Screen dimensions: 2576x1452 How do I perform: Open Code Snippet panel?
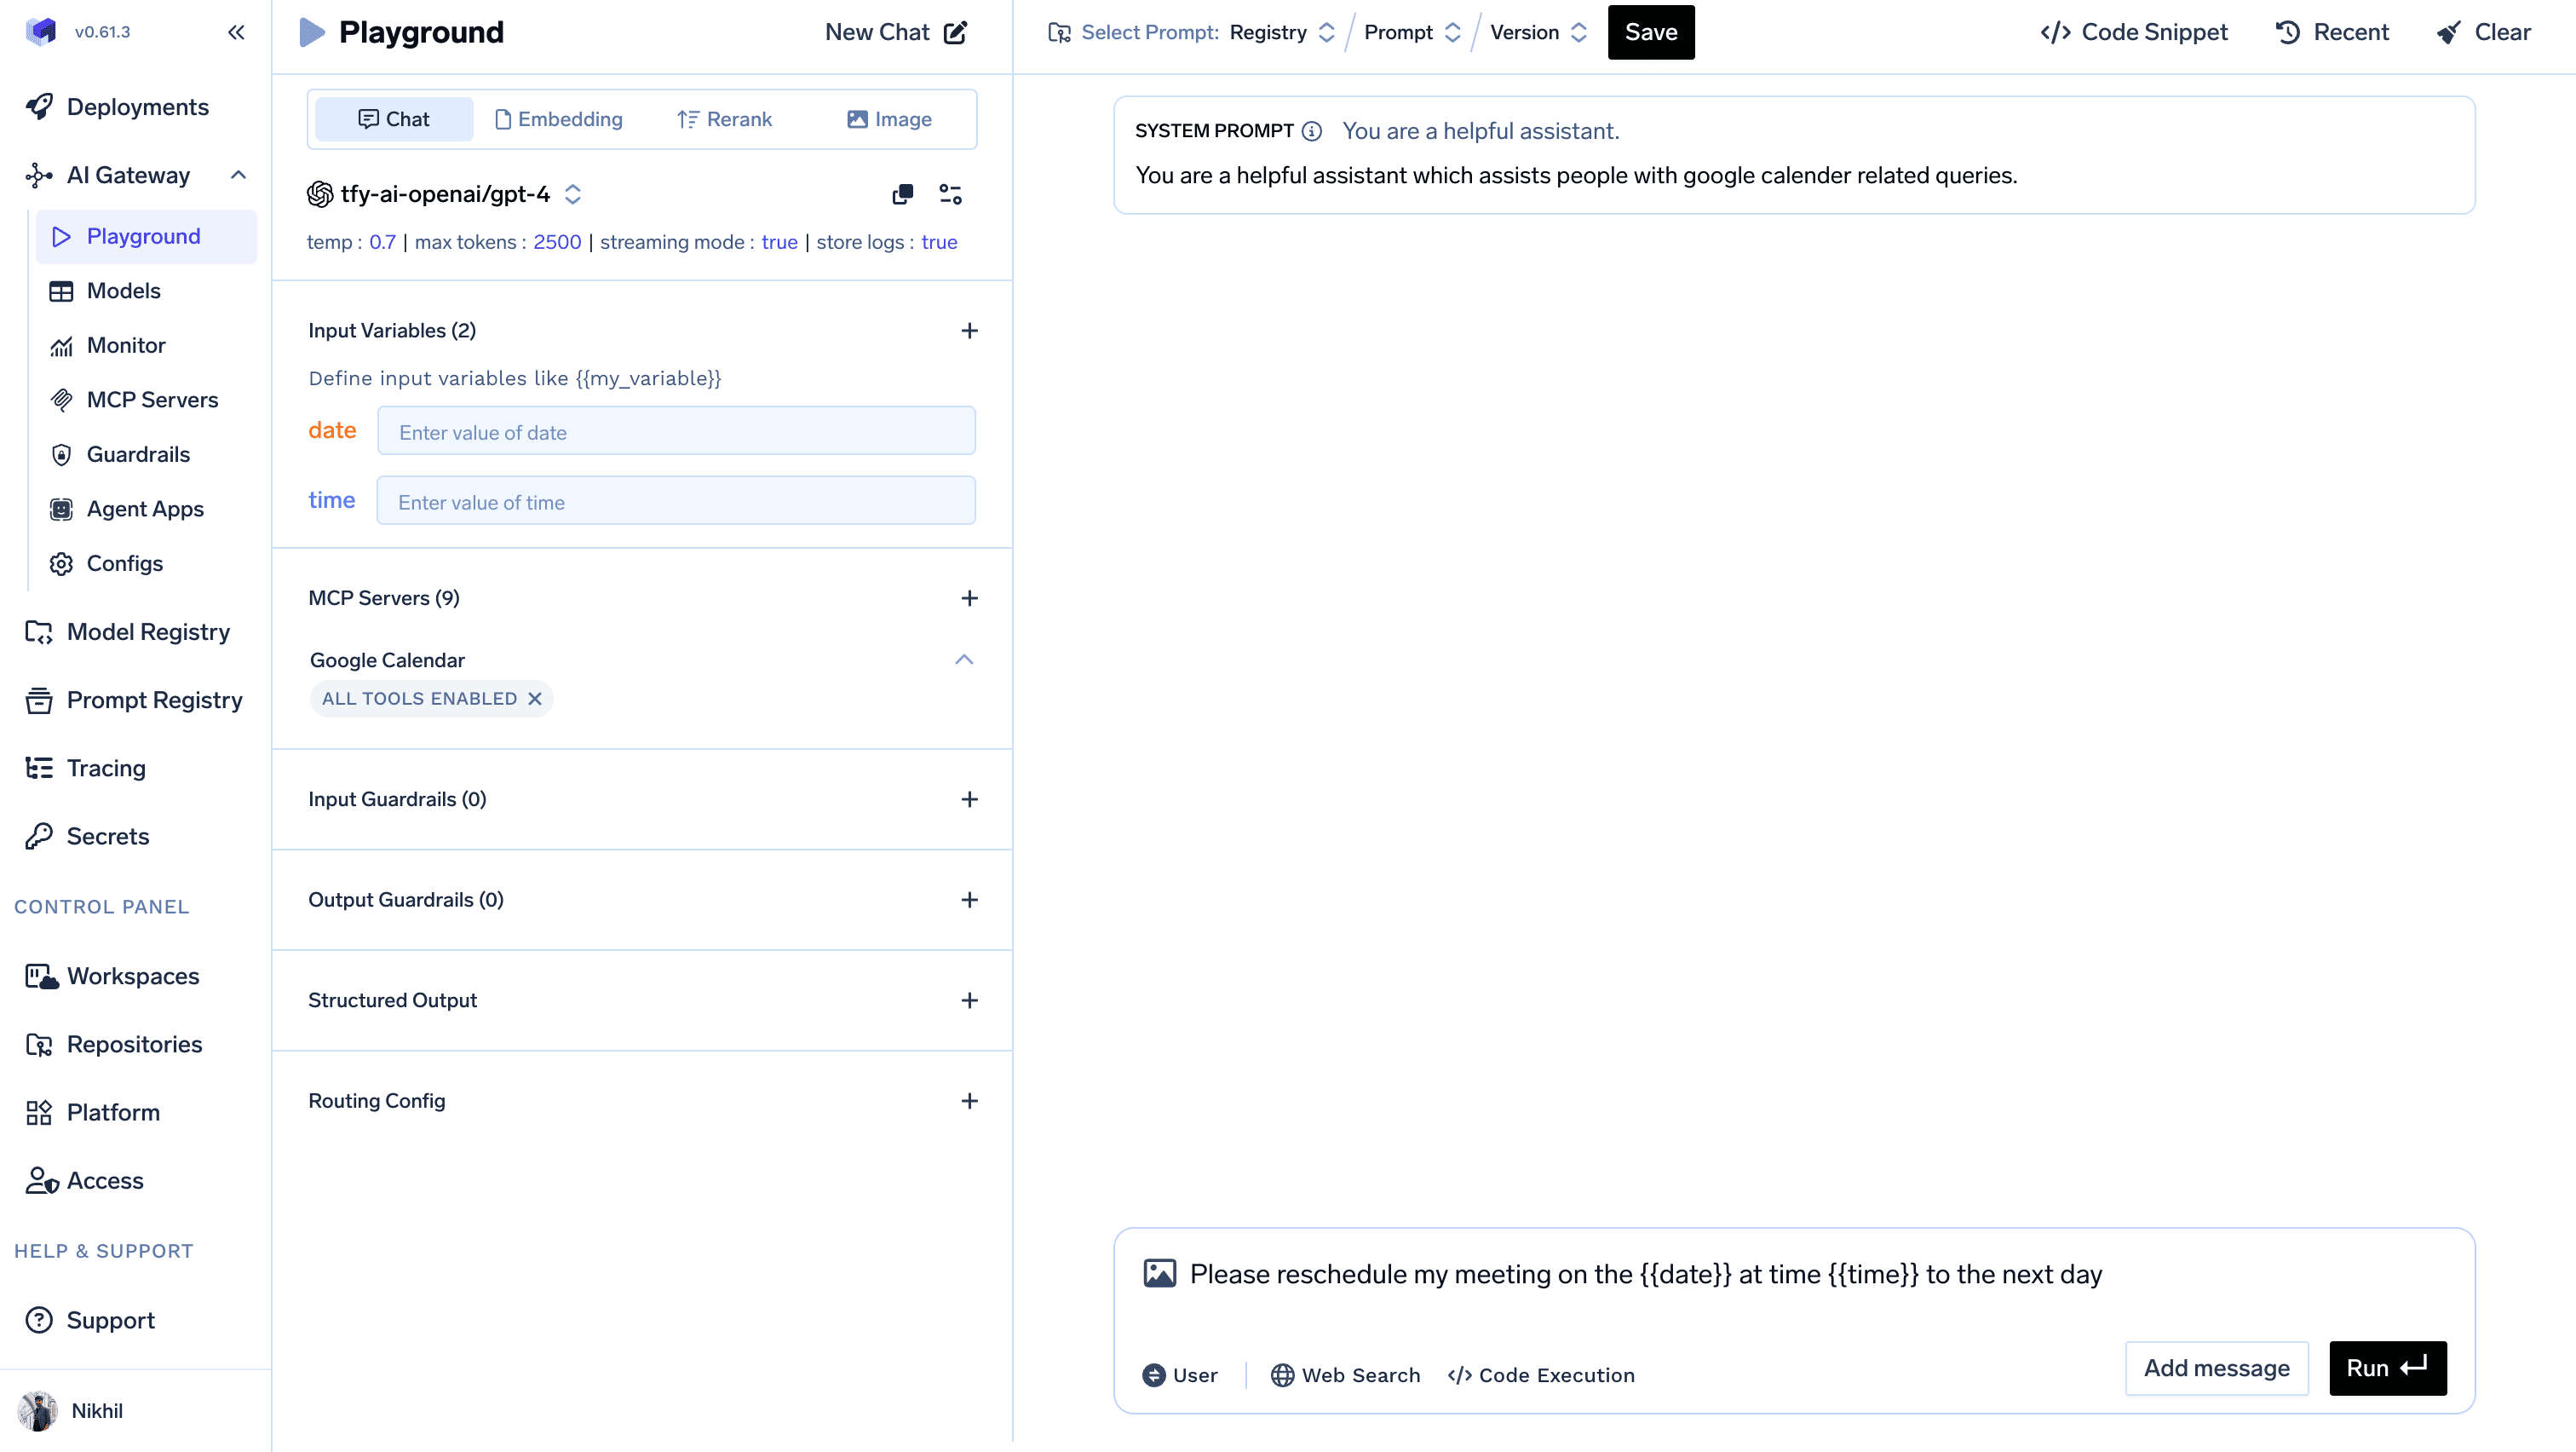point(2134,32)
